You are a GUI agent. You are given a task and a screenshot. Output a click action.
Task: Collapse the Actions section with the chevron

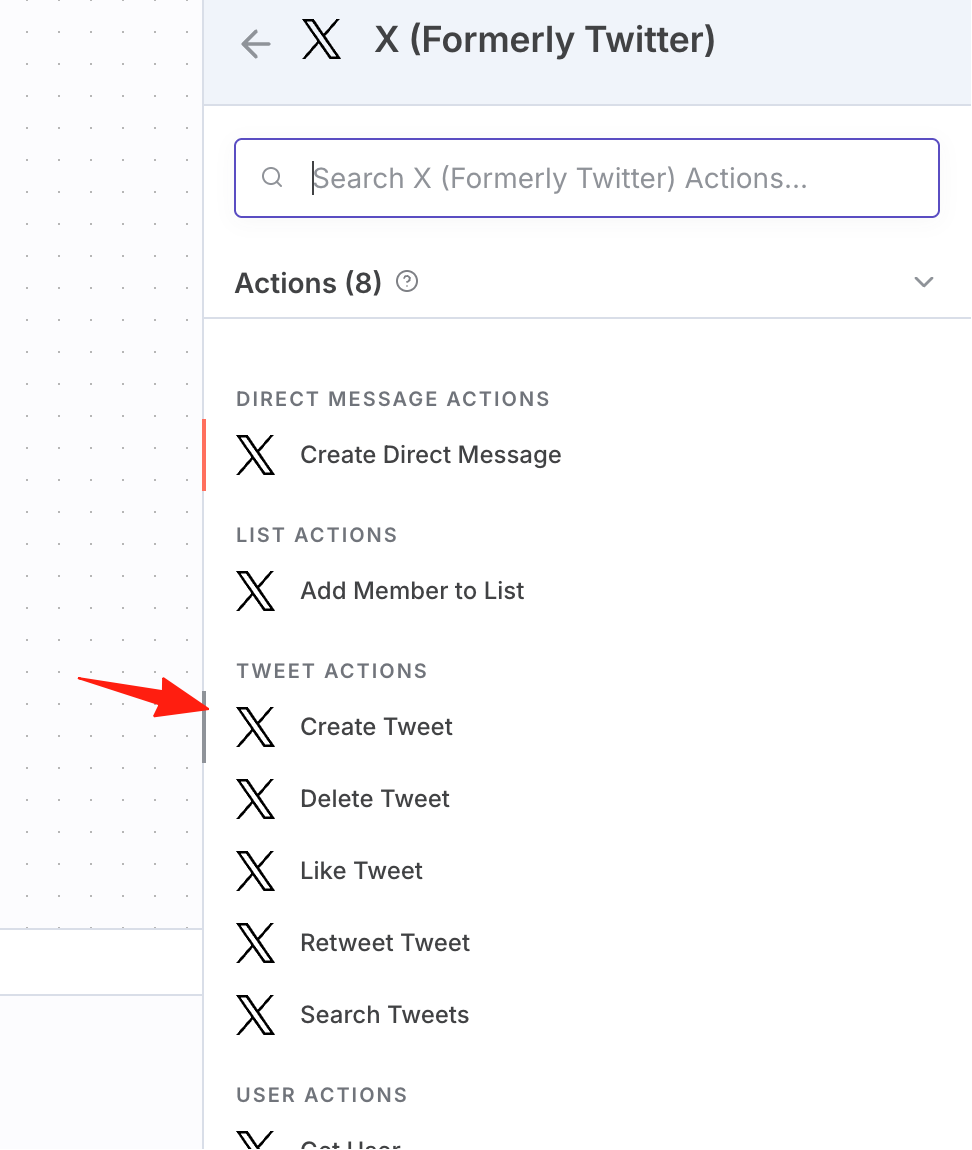tap(924, 282)
